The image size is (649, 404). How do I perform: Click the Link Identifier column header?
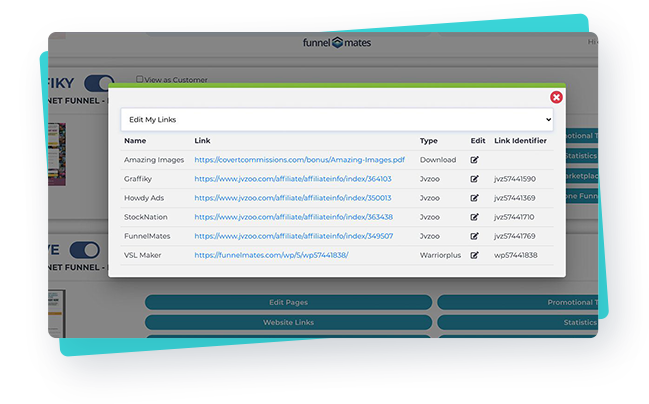point(520,141)
